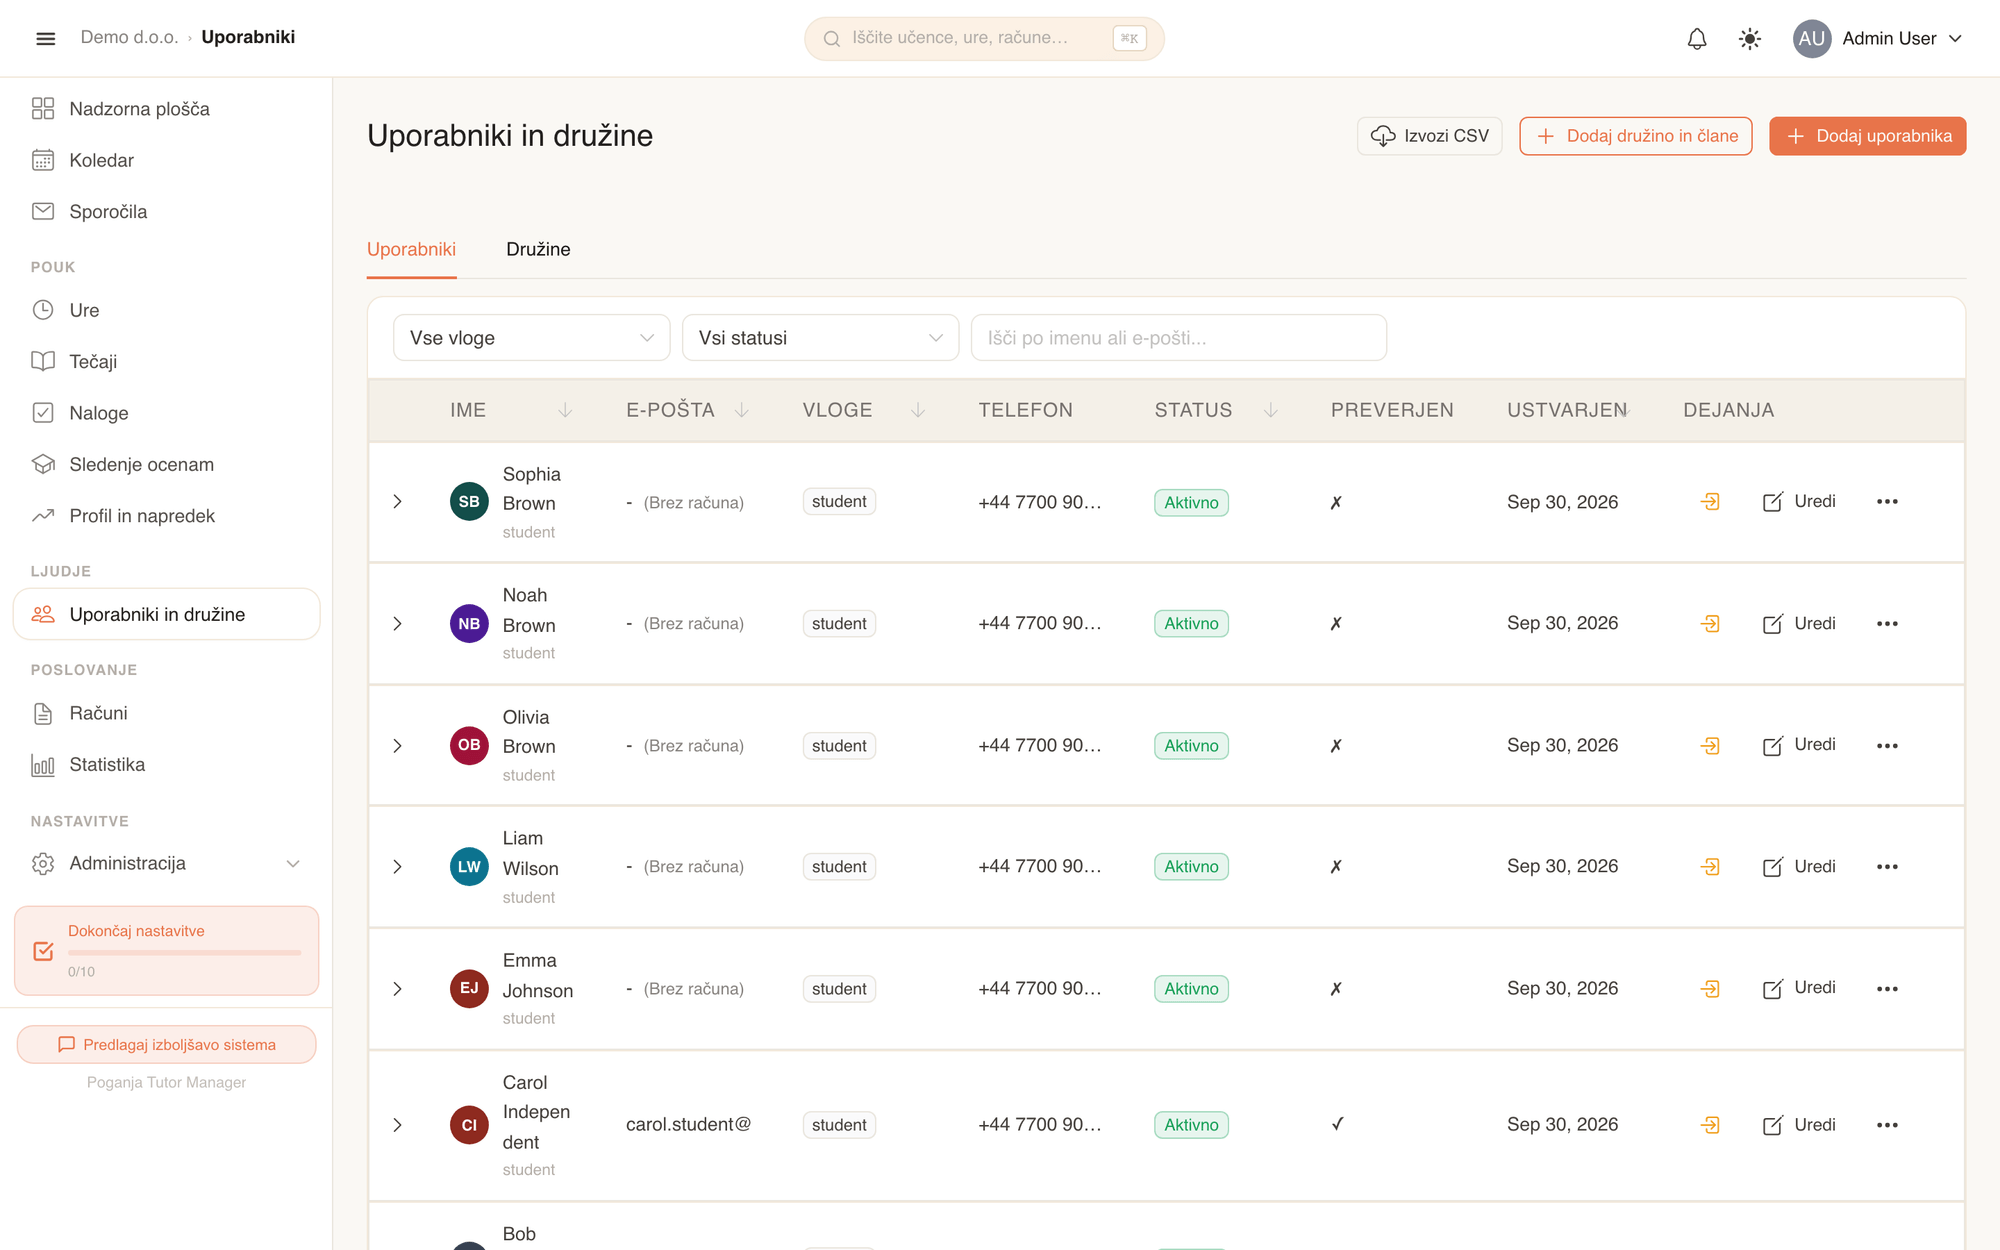The image size is (2000, 1250).
Task: Toggle the light/dark theme sun icon
Action: (x=1750, y=39)
